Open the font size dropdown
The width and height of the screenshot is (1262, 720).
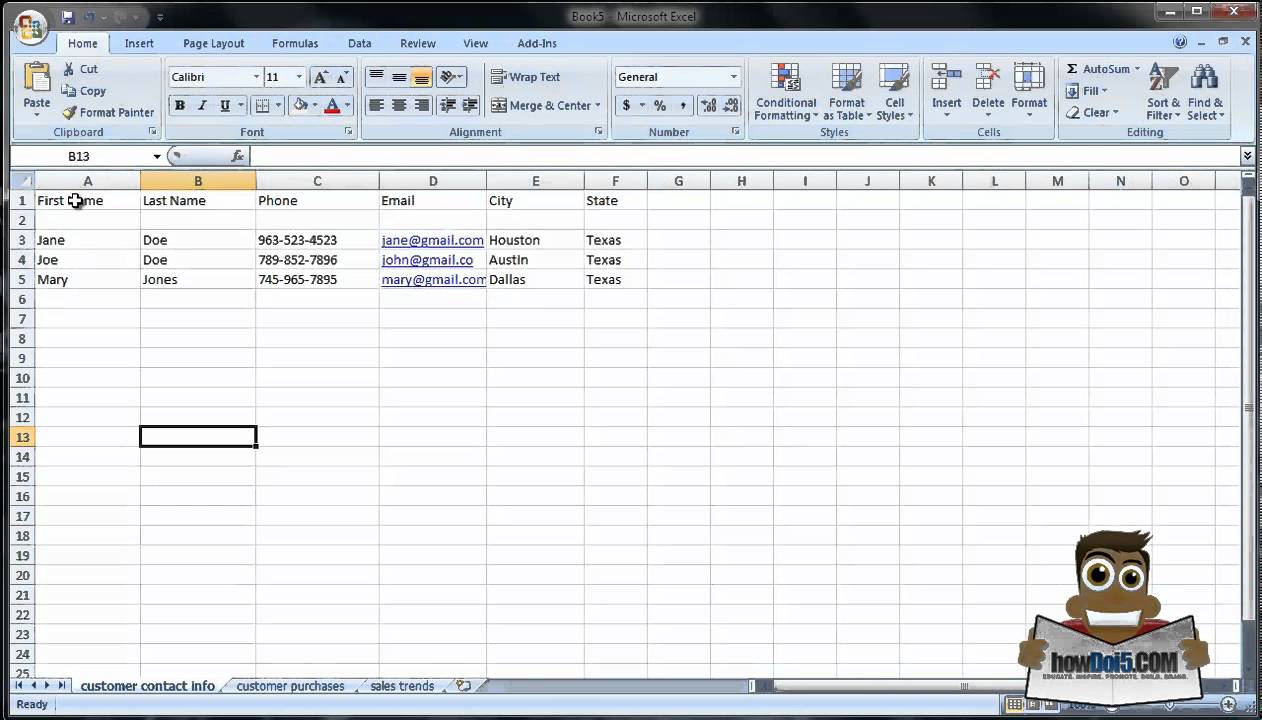298,77
